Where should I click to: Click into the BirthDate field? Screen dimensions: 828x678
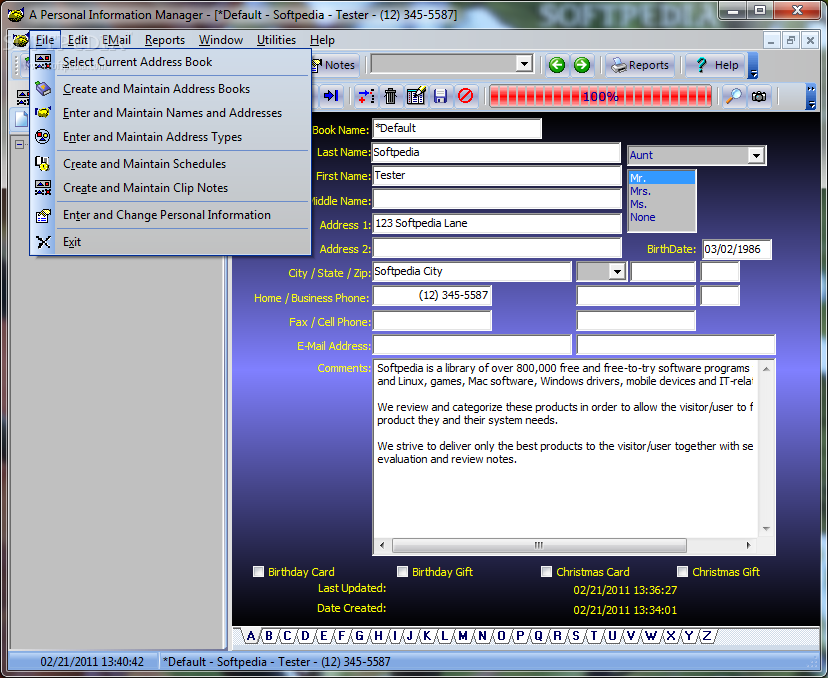point(737,249)
